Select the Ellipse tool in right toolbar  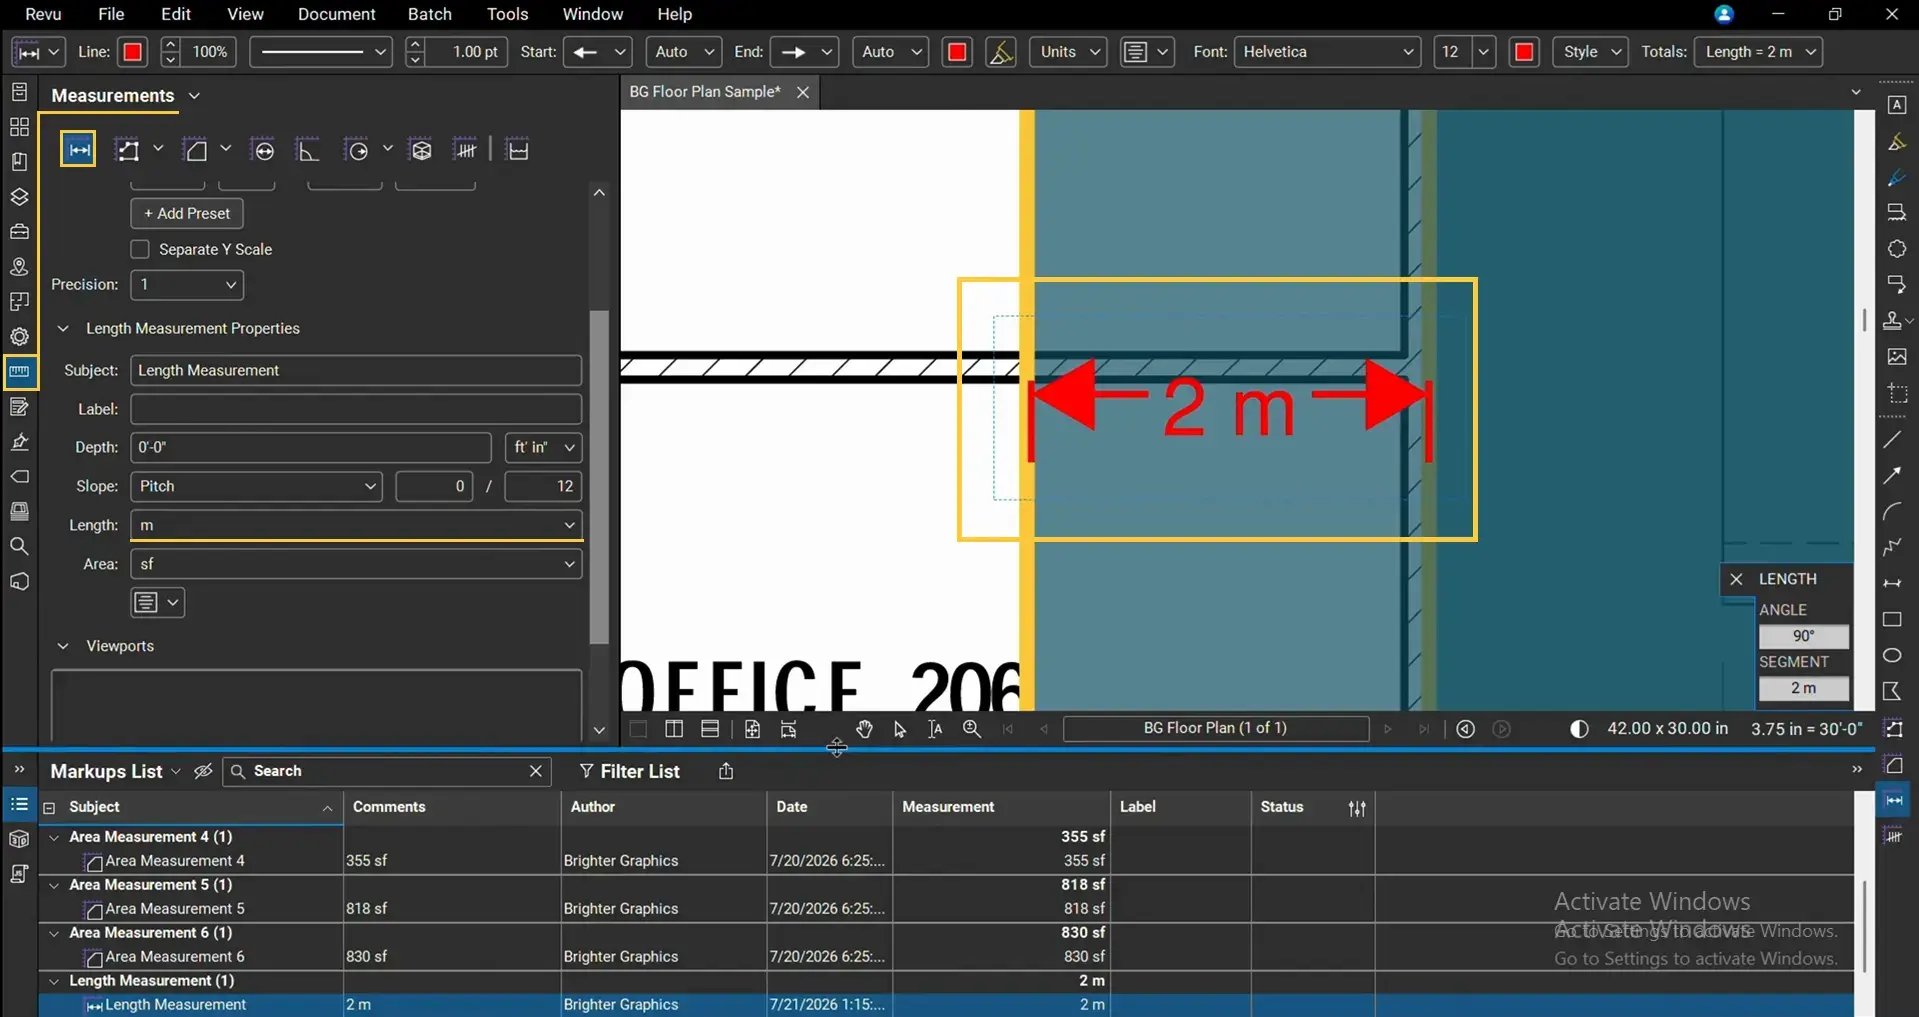click(1893, 655)
